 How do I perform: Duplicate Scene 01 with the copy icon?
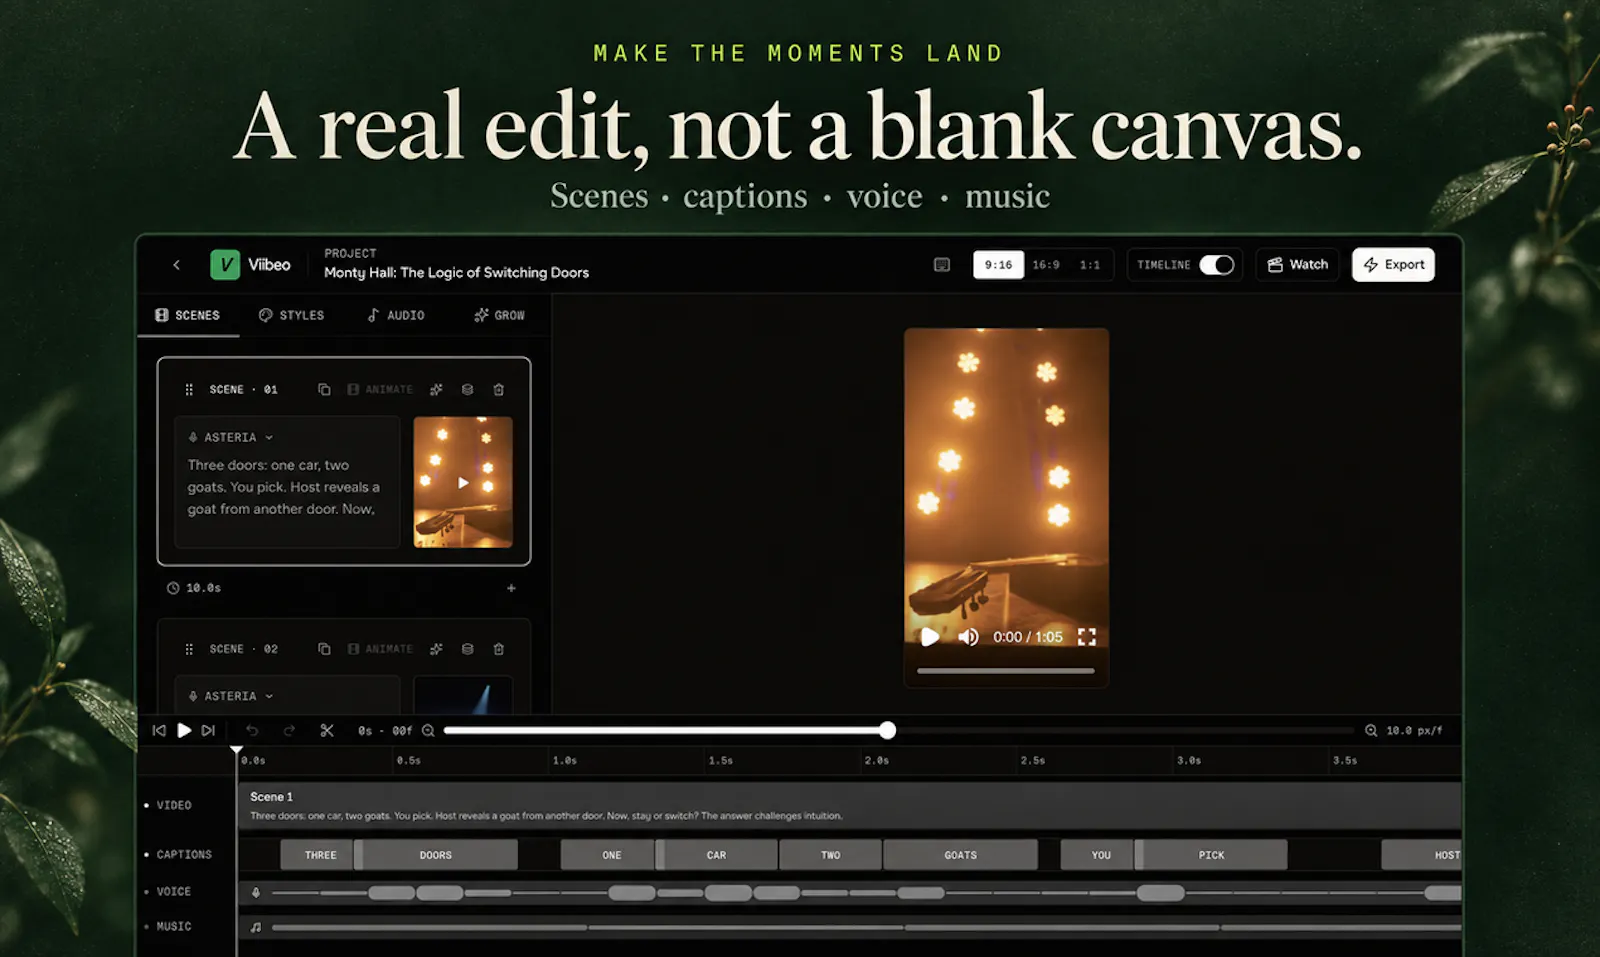pyautogui.click(x=324, y=389)
